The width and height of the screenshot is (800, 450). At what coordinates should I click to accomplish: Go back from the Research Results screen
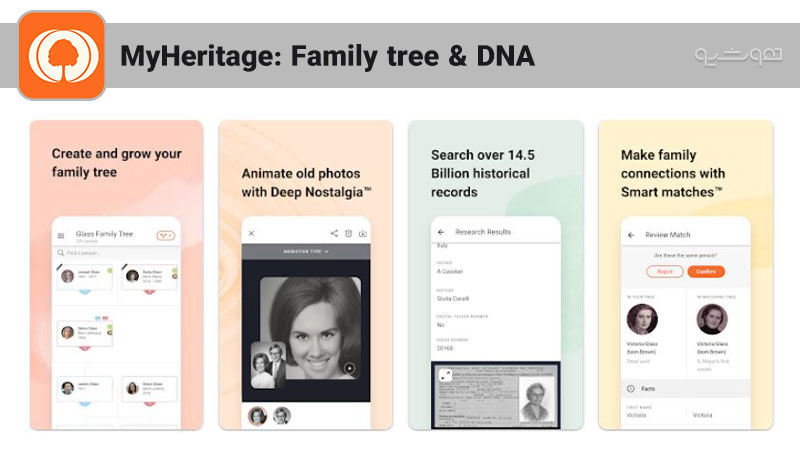pos(441,232)
